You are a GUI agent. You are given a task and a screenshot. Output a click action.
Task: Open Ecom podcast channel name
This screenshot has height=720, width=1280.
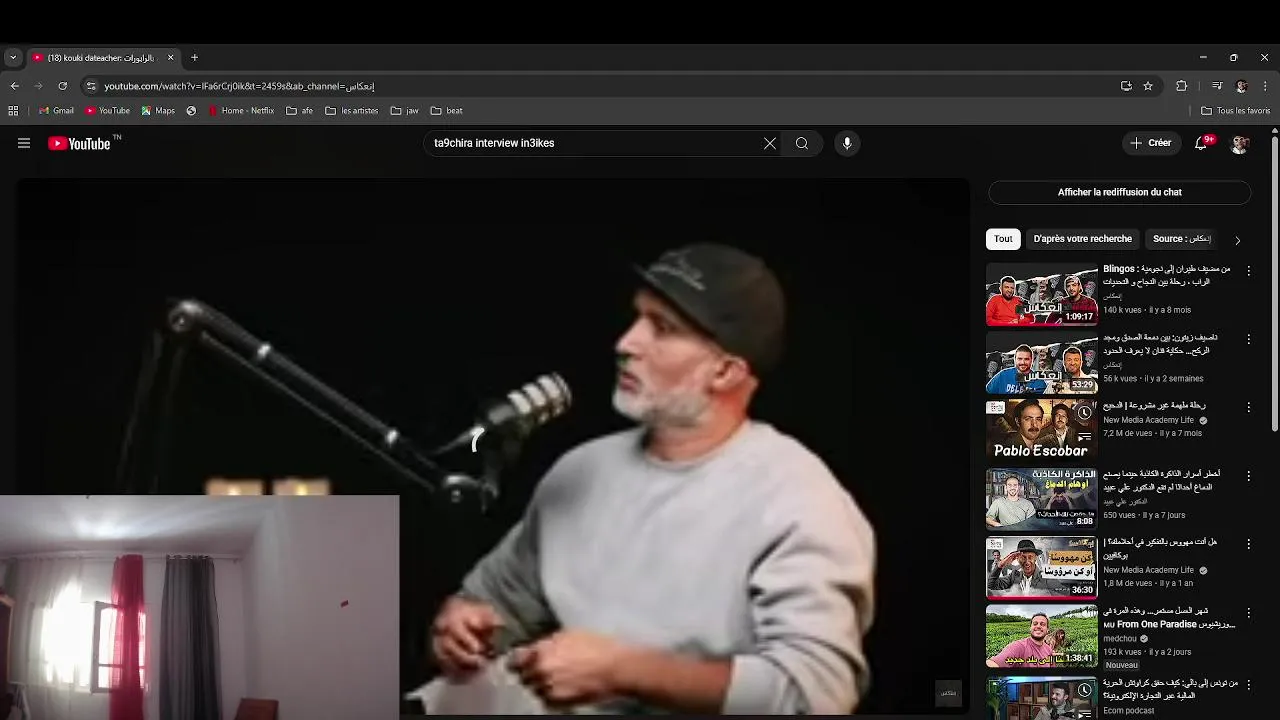click(x=1129, y=711)
